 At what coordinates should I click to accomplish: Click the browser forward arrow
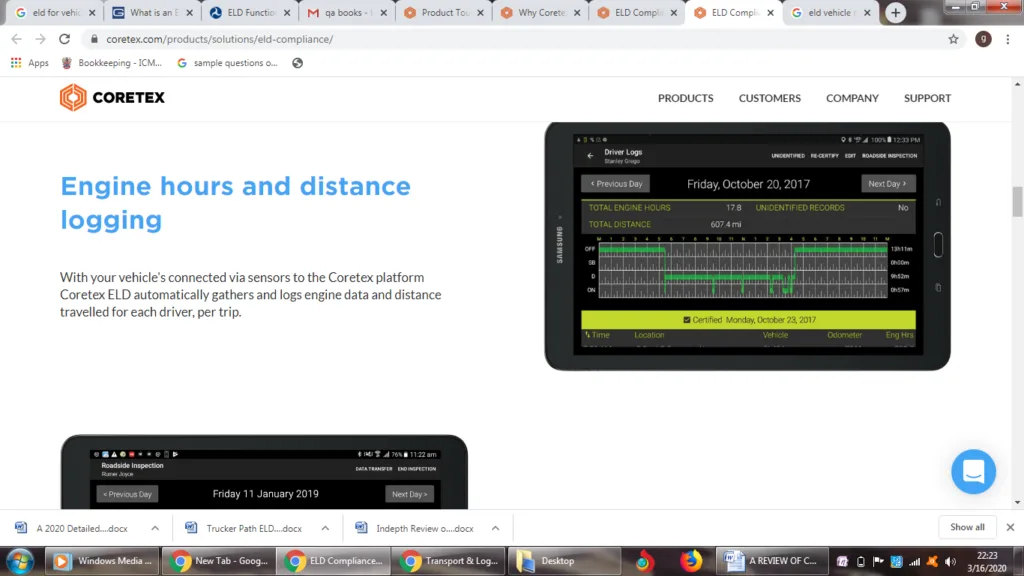point(40,39)
